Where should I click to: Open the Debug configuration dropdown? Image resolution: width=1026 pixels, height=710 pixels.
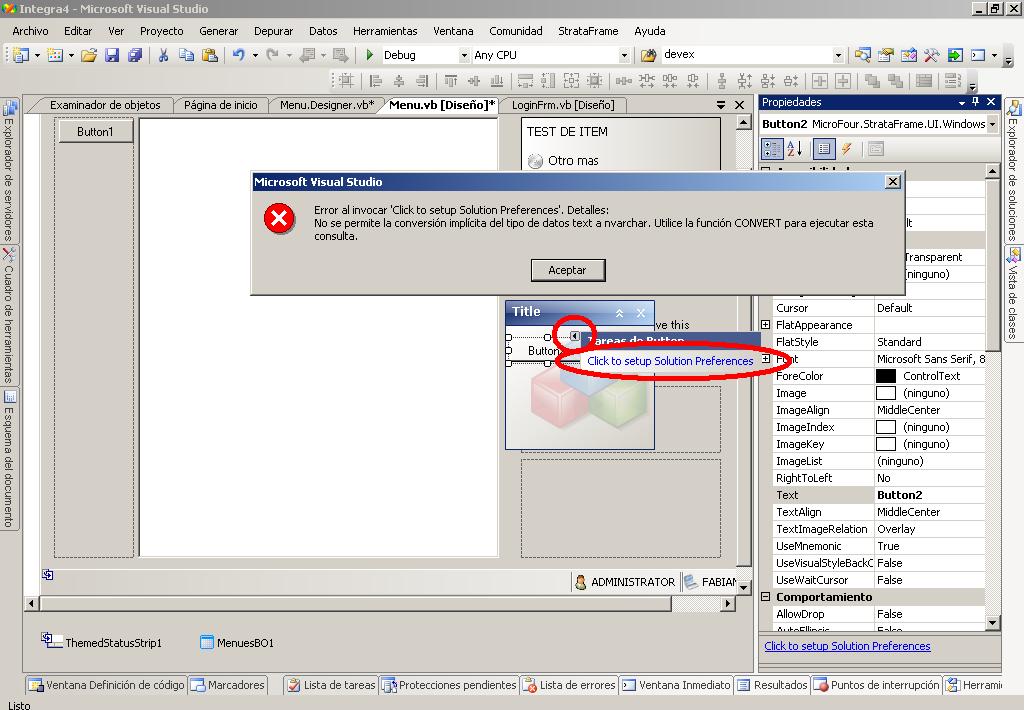point(463,55)
